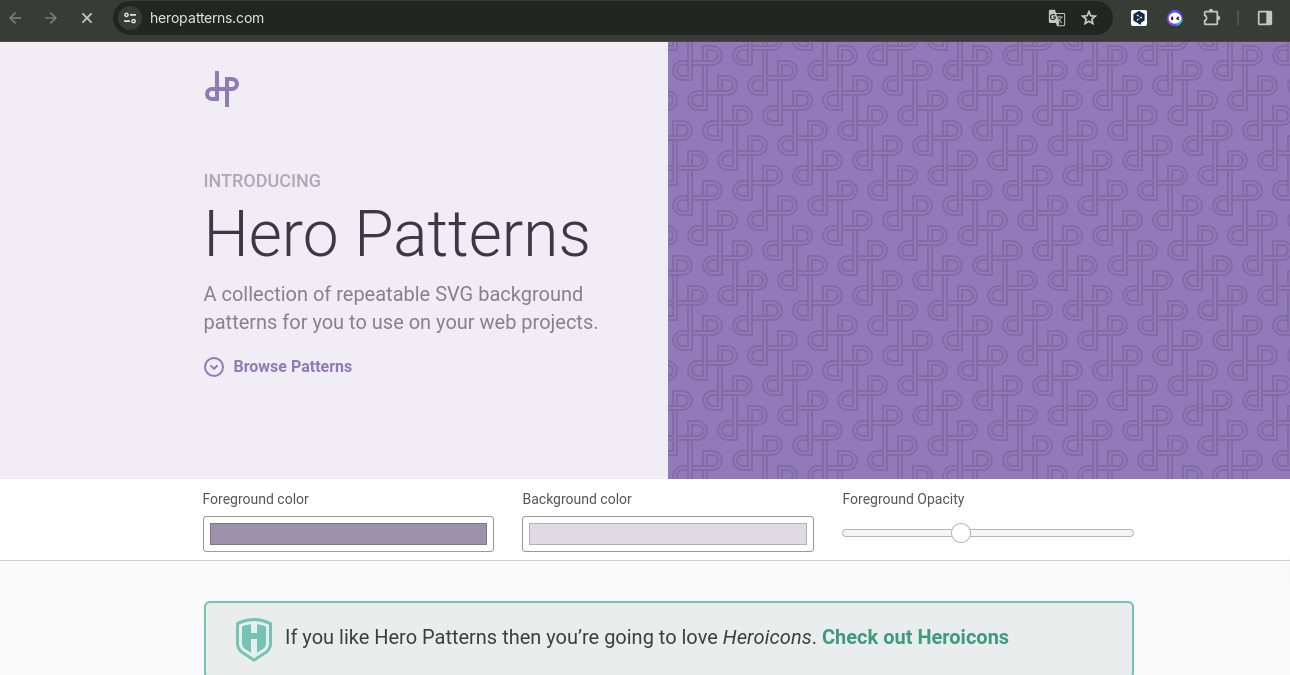Click the purple pattern preview area
This screenshot has height=675, width=1290.
tap(979, 260)
